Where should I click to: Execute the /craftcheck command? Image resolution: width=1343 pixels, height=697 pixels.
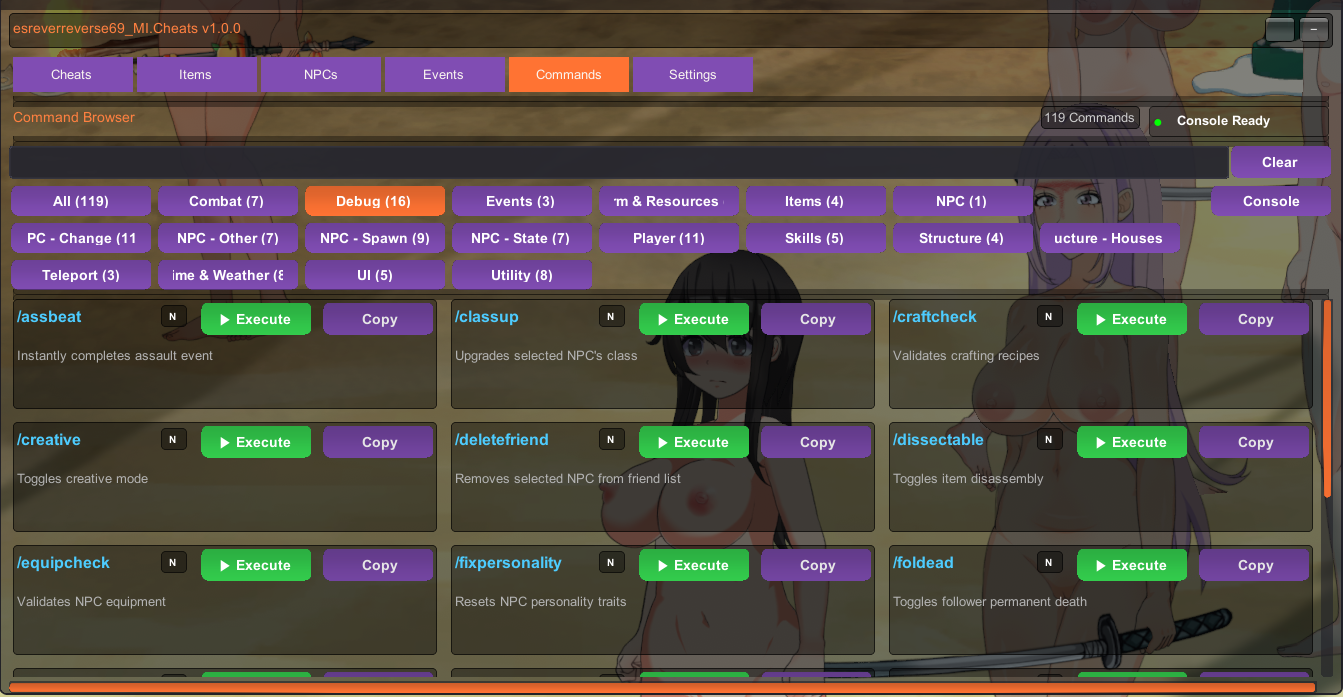pyautogui.click(x=1132, y=319)
